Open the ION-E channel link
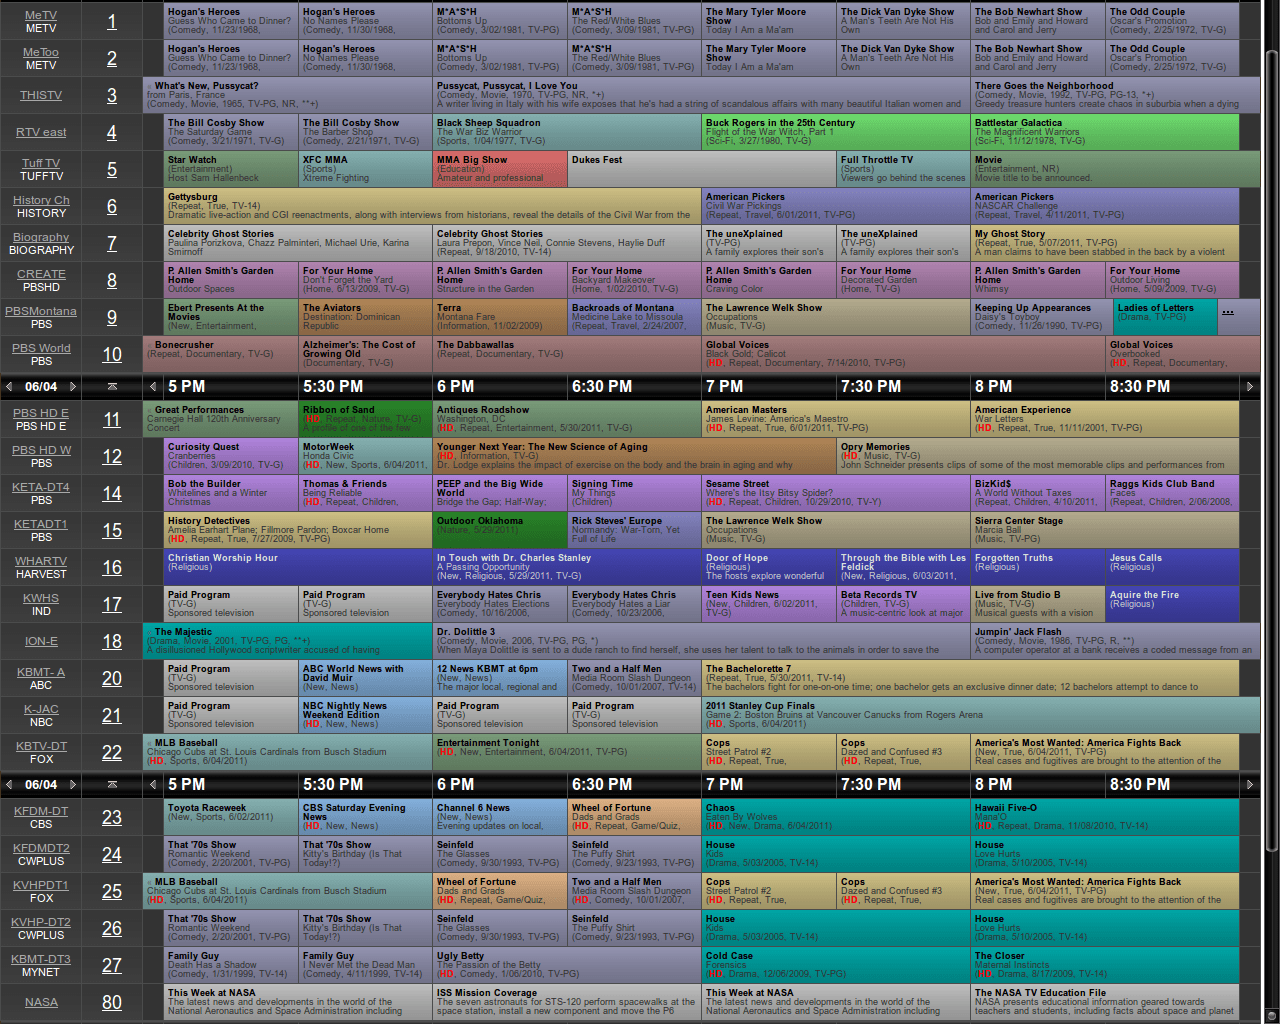 41,641
